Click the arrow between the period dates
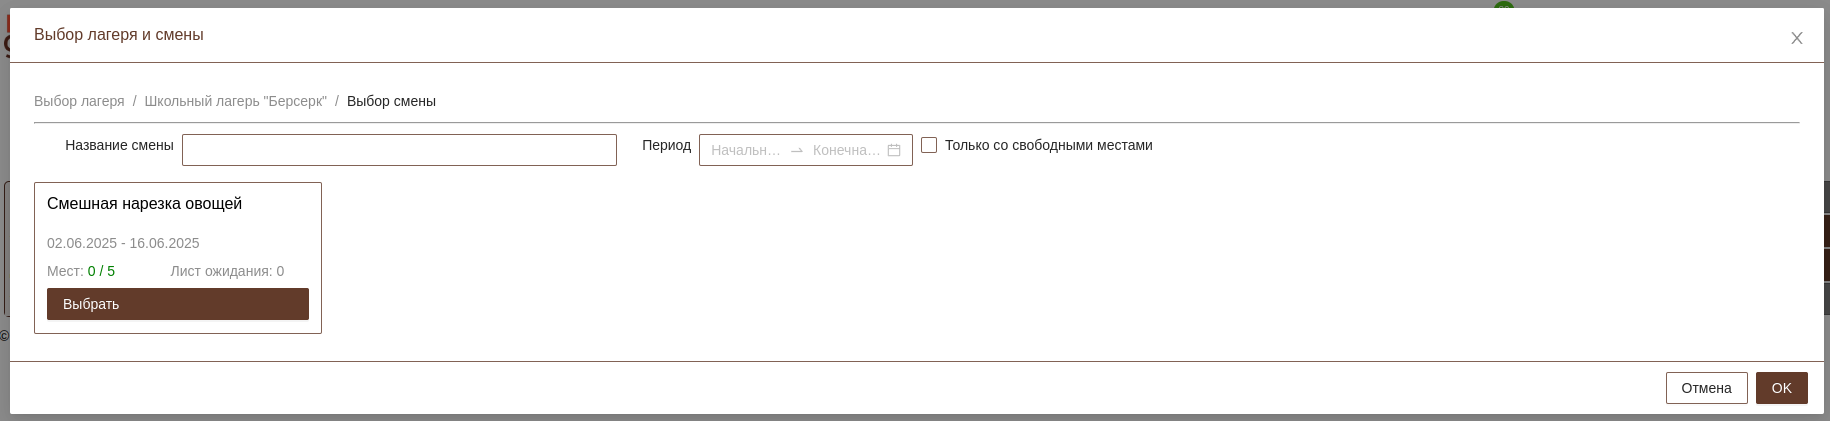 tap(797, 150)
